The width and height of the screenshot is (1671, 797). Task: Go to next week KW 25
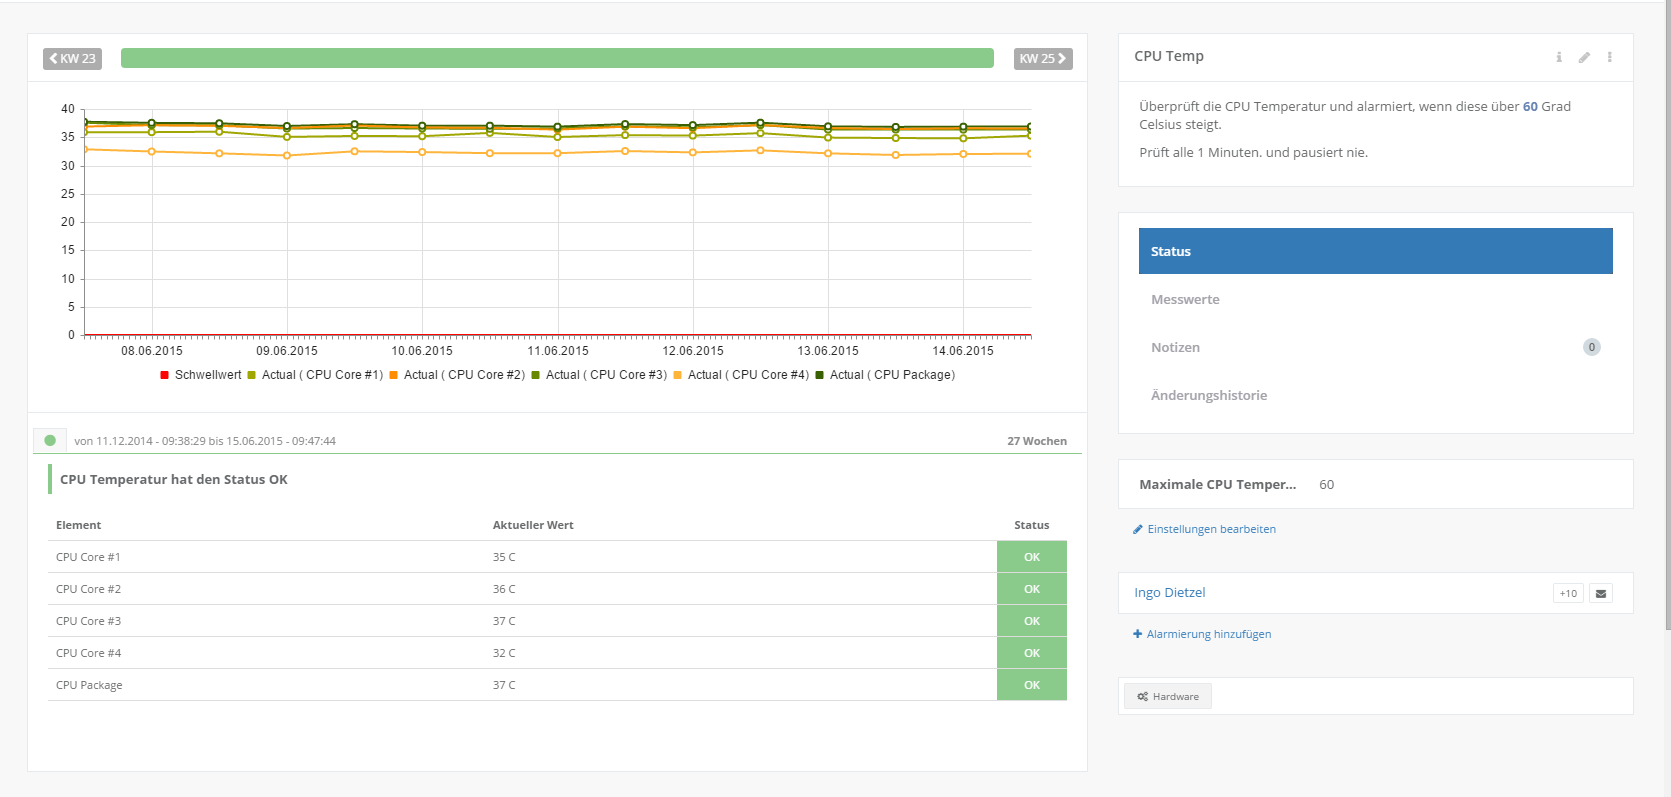coord(1042,59)
